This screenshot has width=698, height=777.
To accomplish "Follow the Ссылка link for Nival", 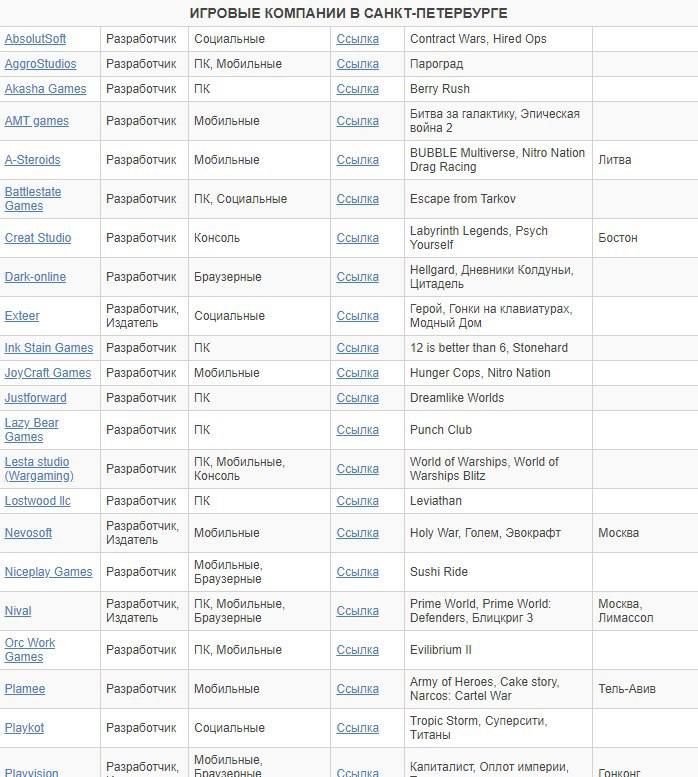I will click(357, 611).
